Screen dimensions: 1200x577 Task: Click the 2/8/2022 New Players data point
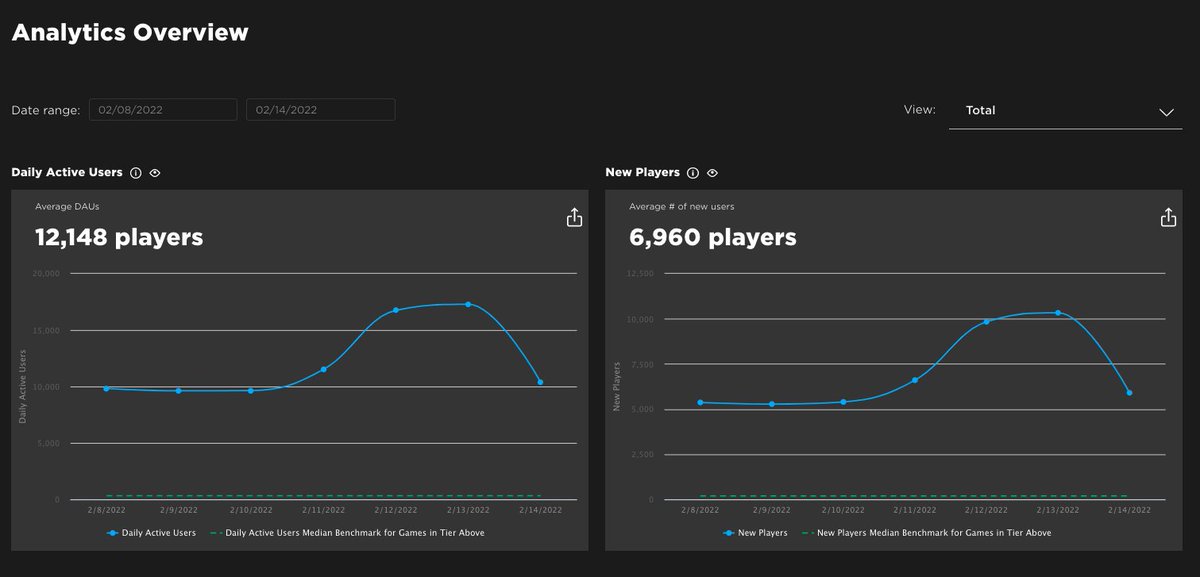click(700, 402)
